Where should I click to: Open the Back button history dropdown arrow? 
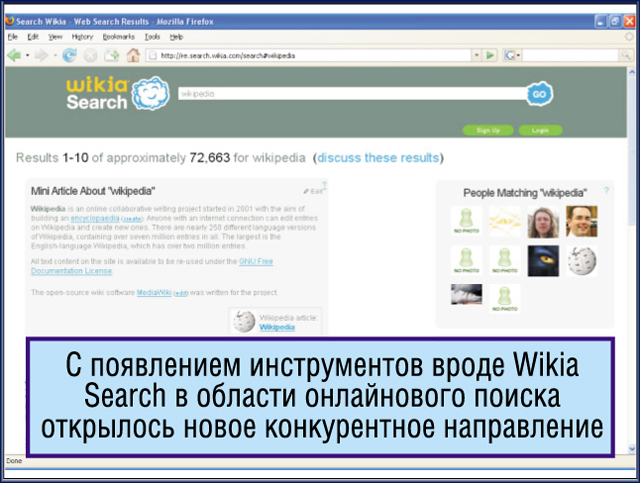coord(27,55)
